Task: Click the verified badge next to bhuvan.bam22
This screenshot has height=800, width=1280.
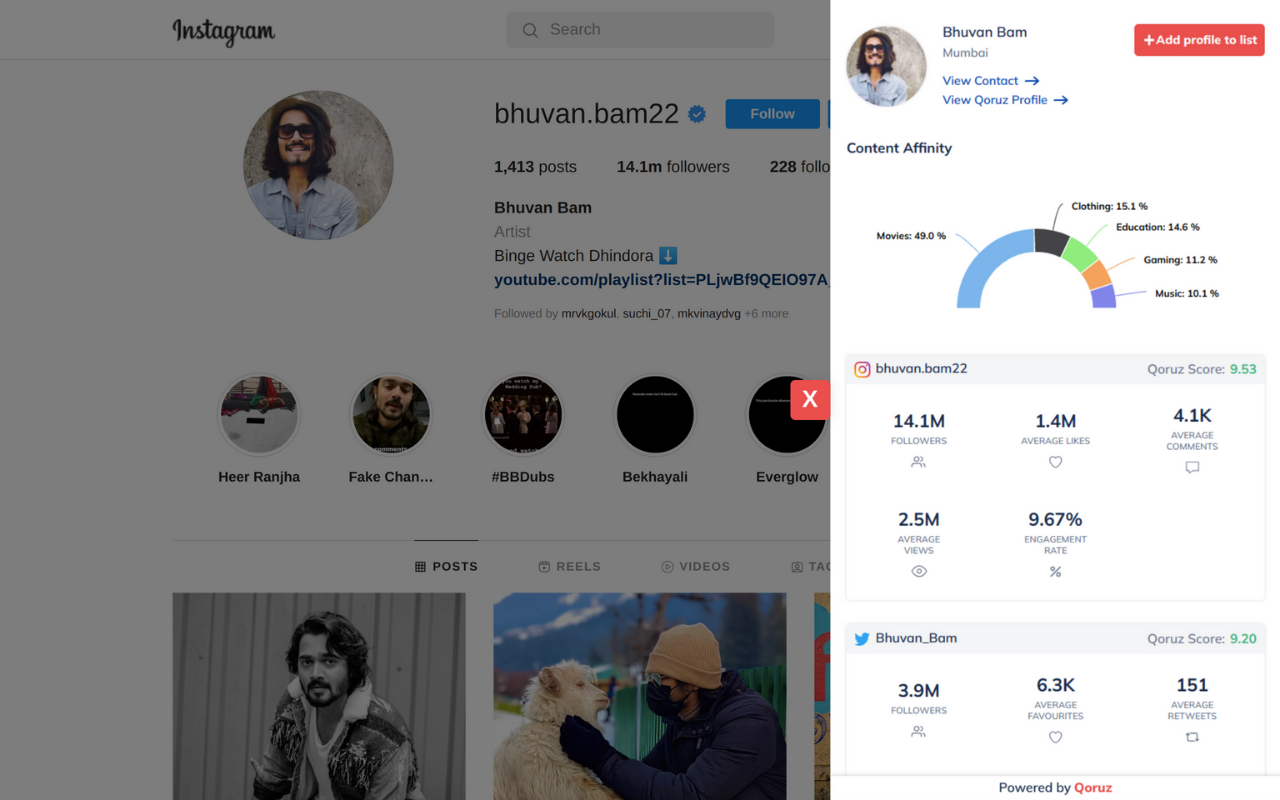Action: [696, 113]
